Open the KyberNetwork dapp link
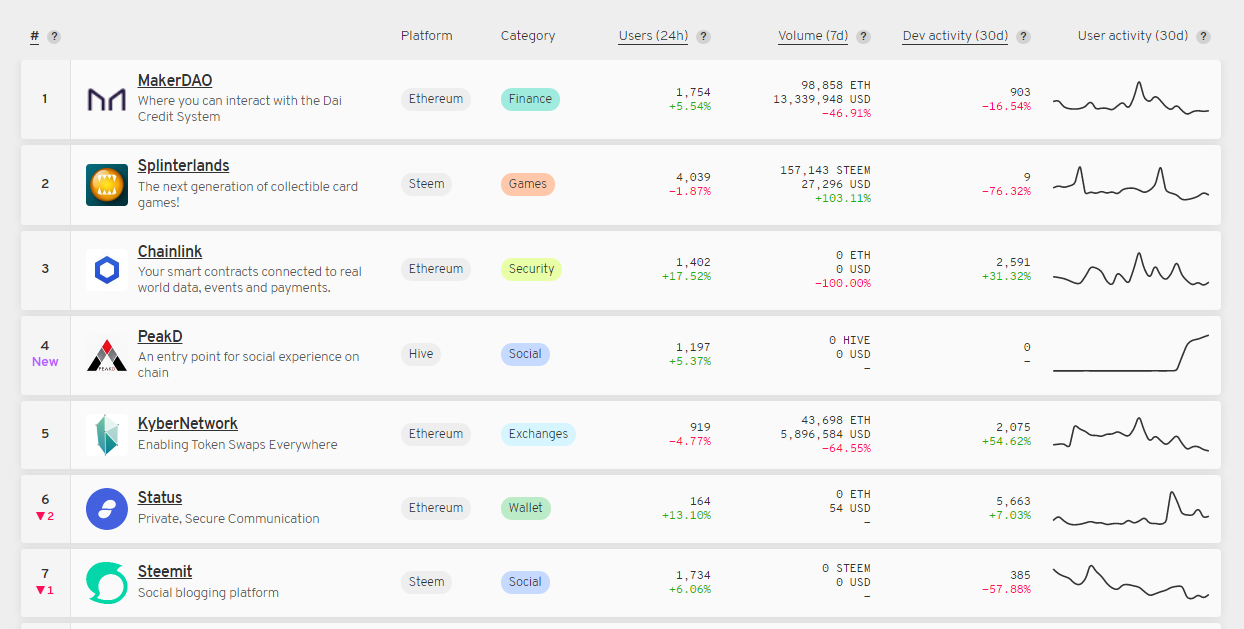 coord(188,423)
